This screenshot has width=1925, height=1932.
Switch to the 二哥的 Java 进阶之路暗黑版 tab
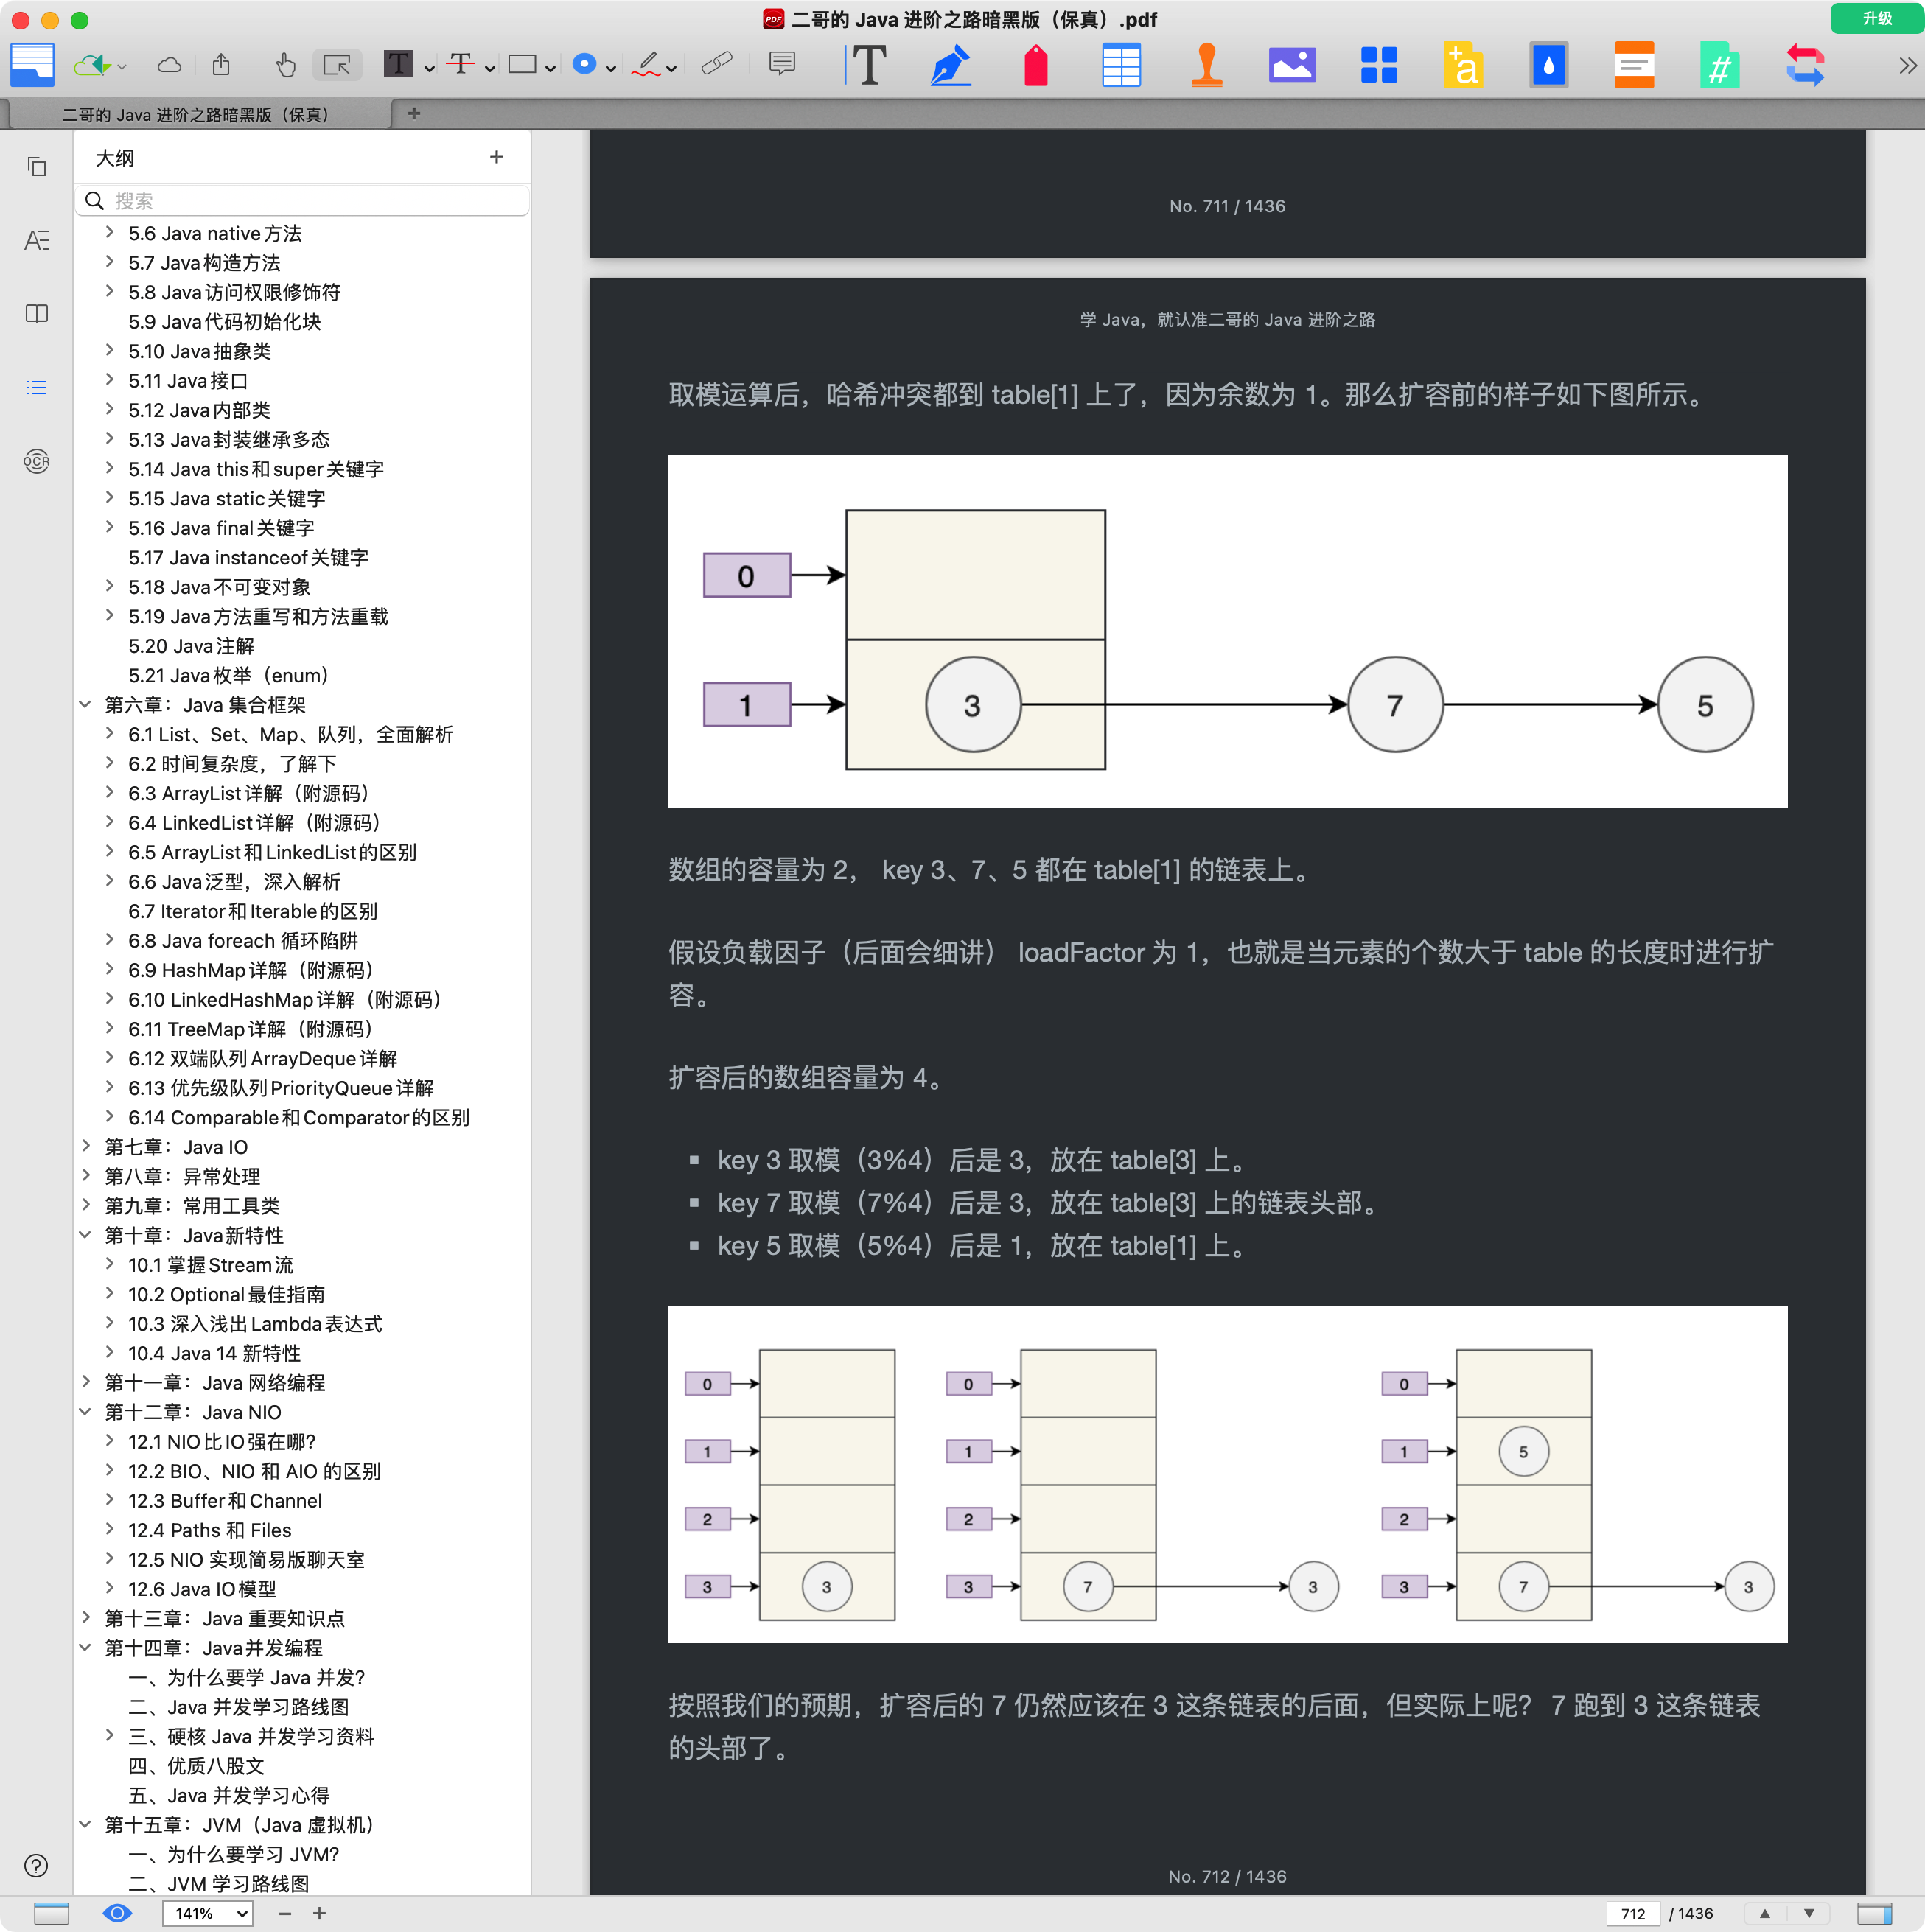pos(196,114)
